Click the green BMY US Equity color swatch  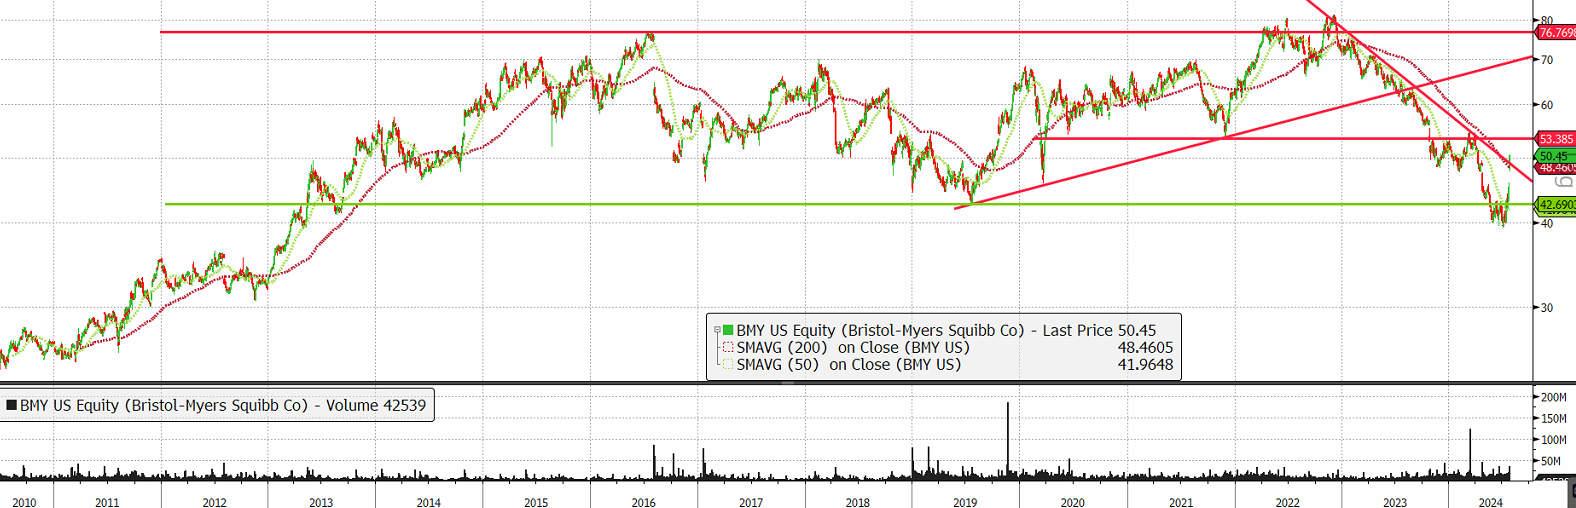click(x=728, y=330)
